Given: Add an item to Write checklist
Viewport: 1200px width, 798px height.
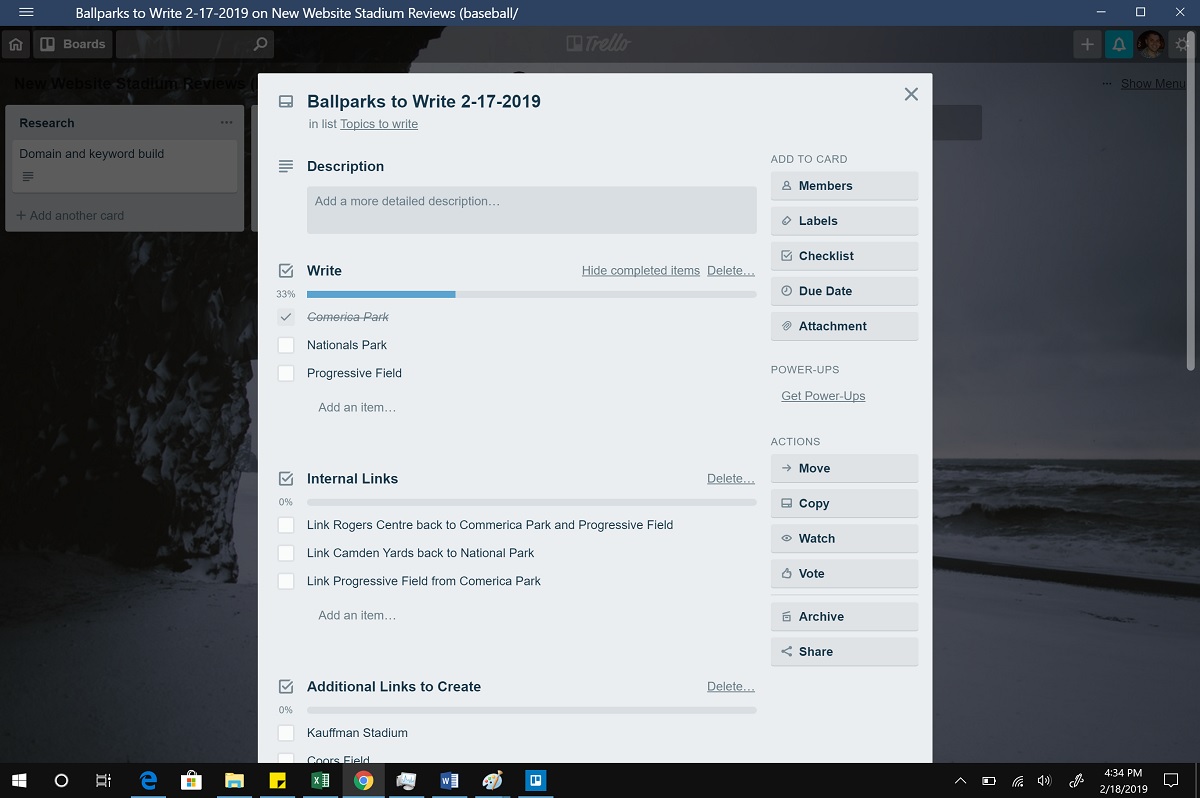Looking at the screenshot, I should point(357,407).
